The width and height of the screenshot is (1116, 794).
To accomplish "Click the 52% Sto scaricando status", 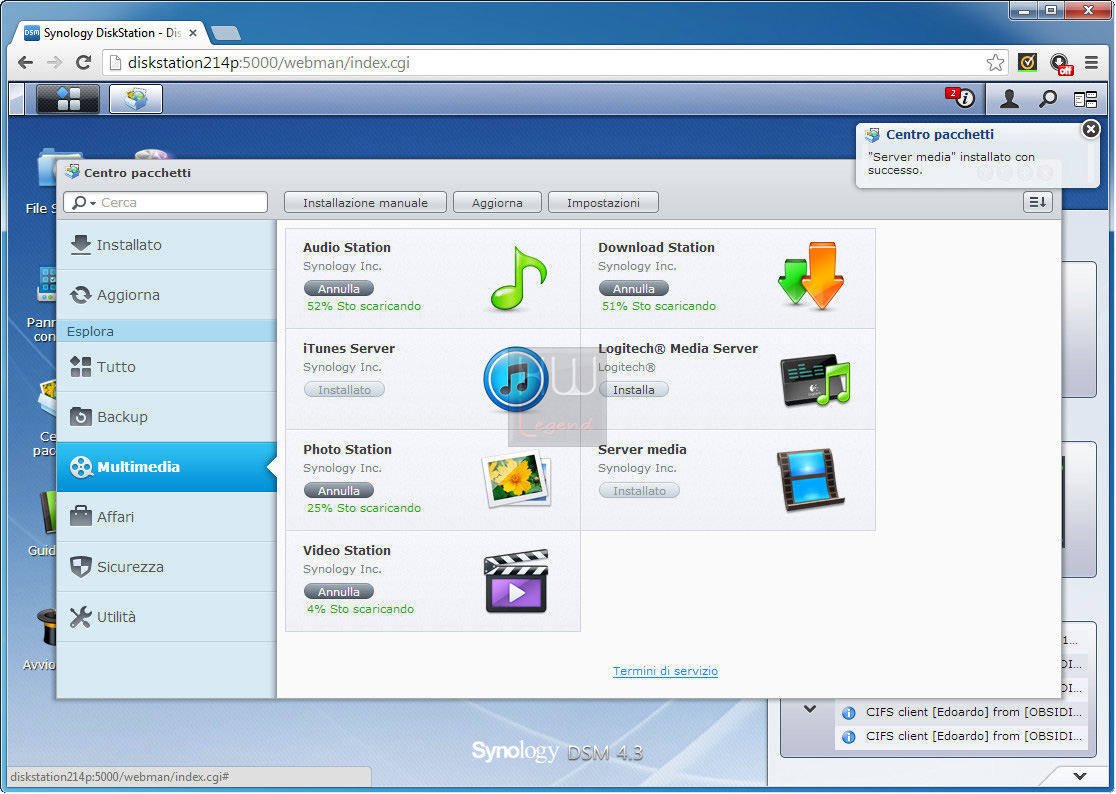I will point(364,306).
